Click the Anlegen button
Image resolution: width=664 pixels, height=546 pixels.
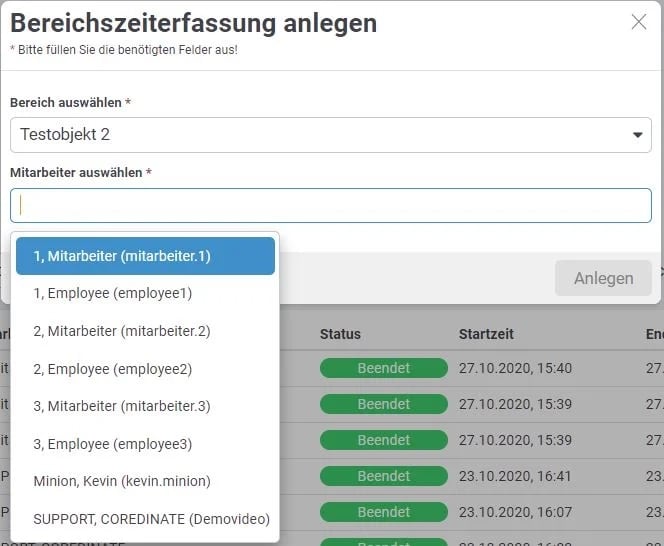coord(603,278)
